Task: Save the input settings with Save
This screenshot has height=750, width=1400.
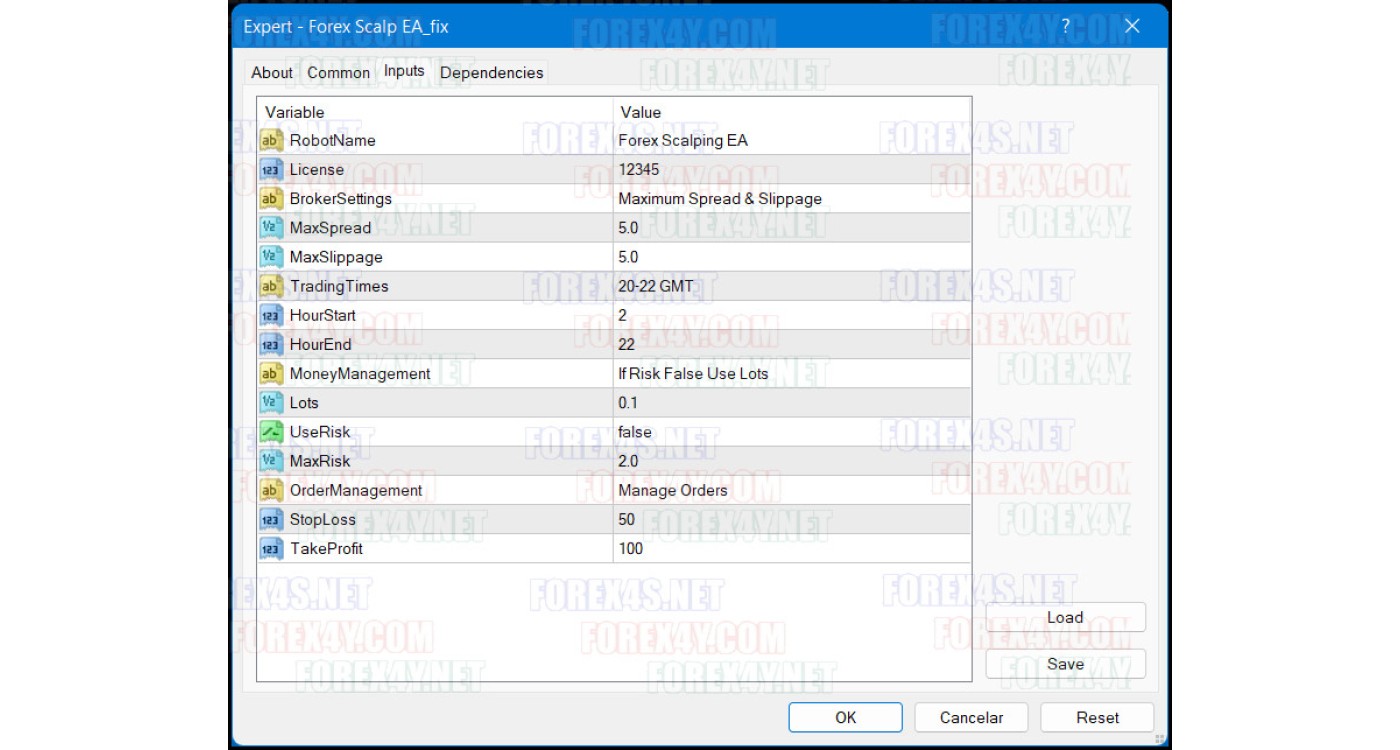Action: pyautogui.click(x=1065, y=664)
